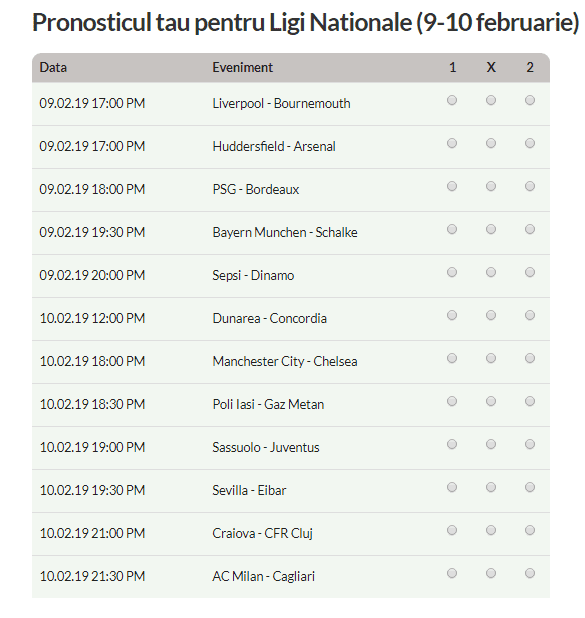The width and height of the screenshot is (585, 618).
Task: Click the Data column header
Action: (53, 67)
